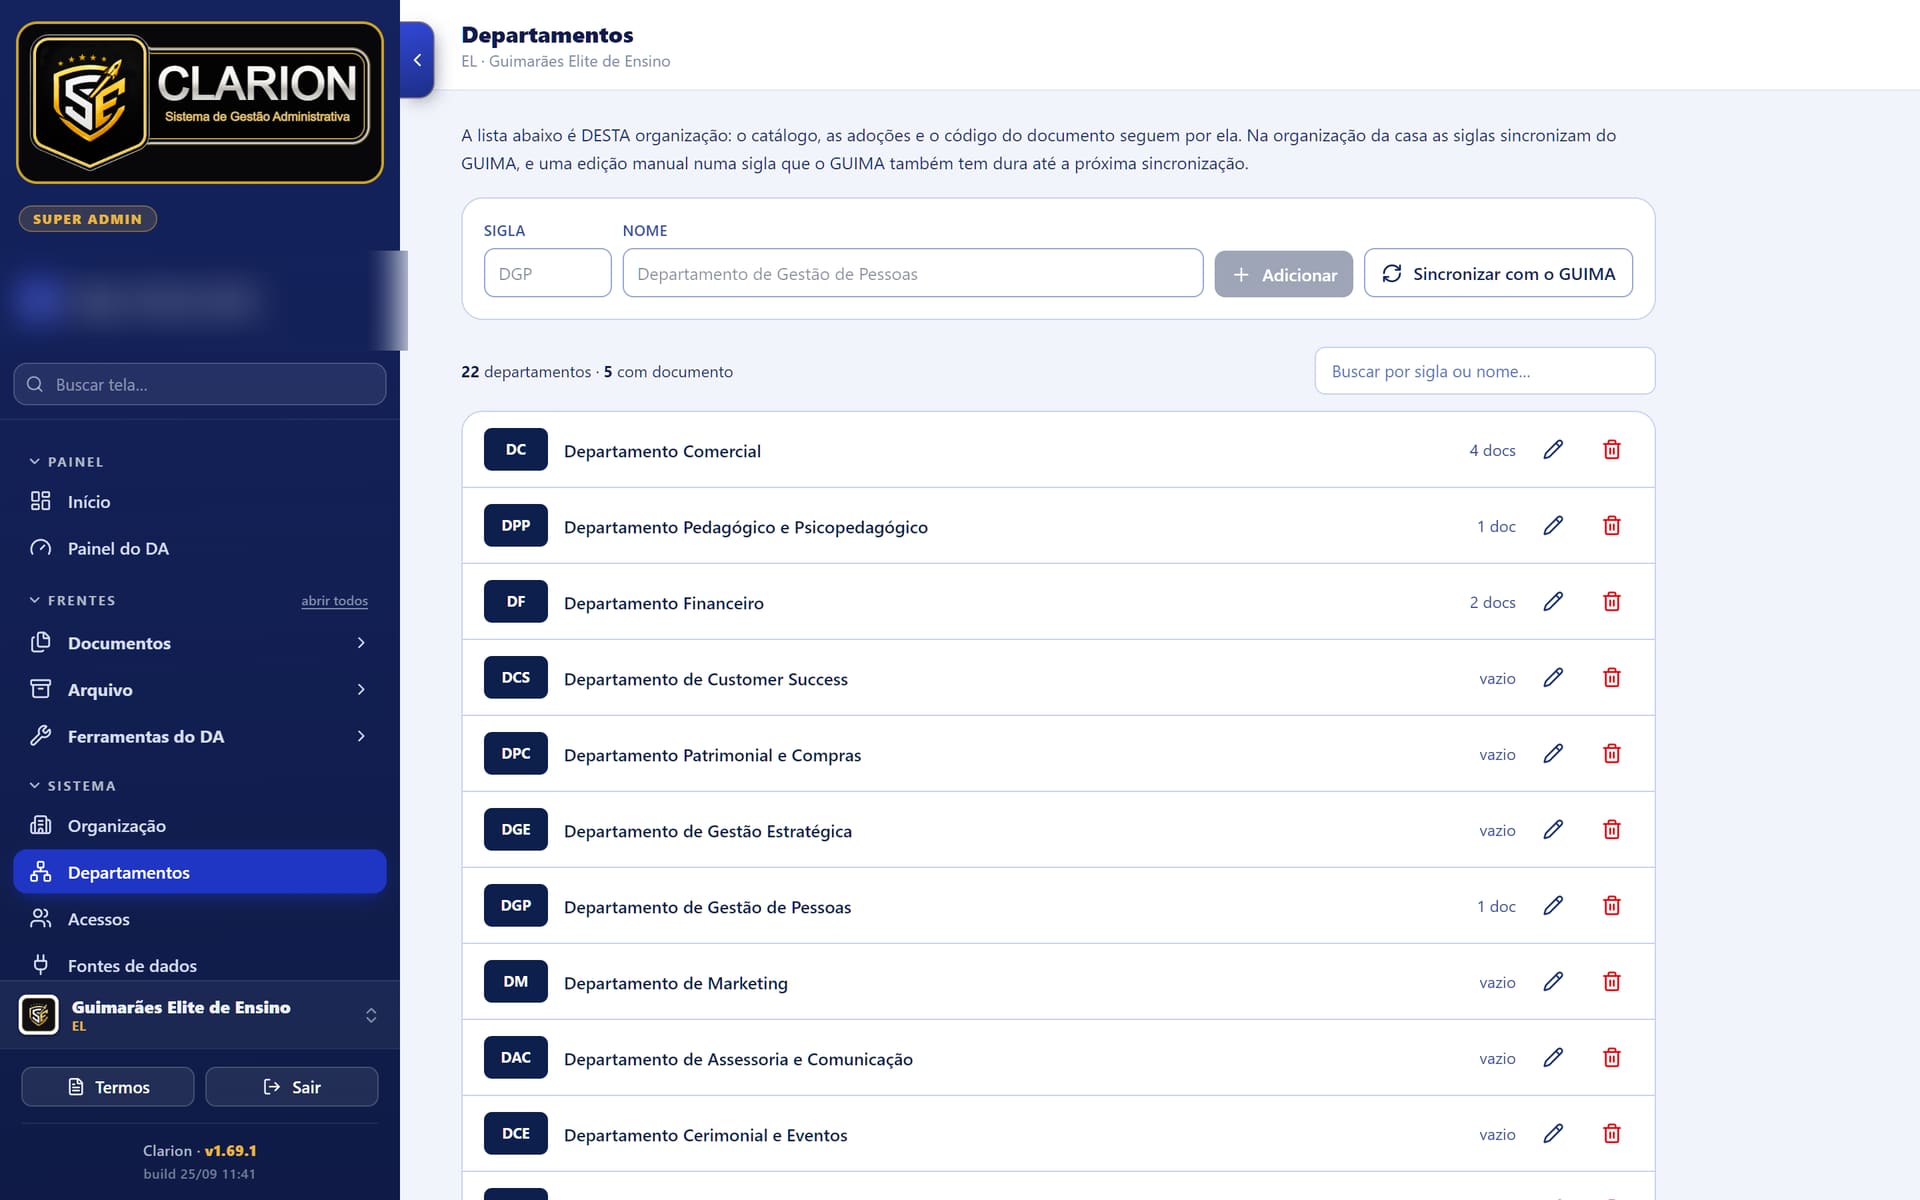Collapse the SISTEMA group
1920x1200 pixels.
tap(72, 786)
